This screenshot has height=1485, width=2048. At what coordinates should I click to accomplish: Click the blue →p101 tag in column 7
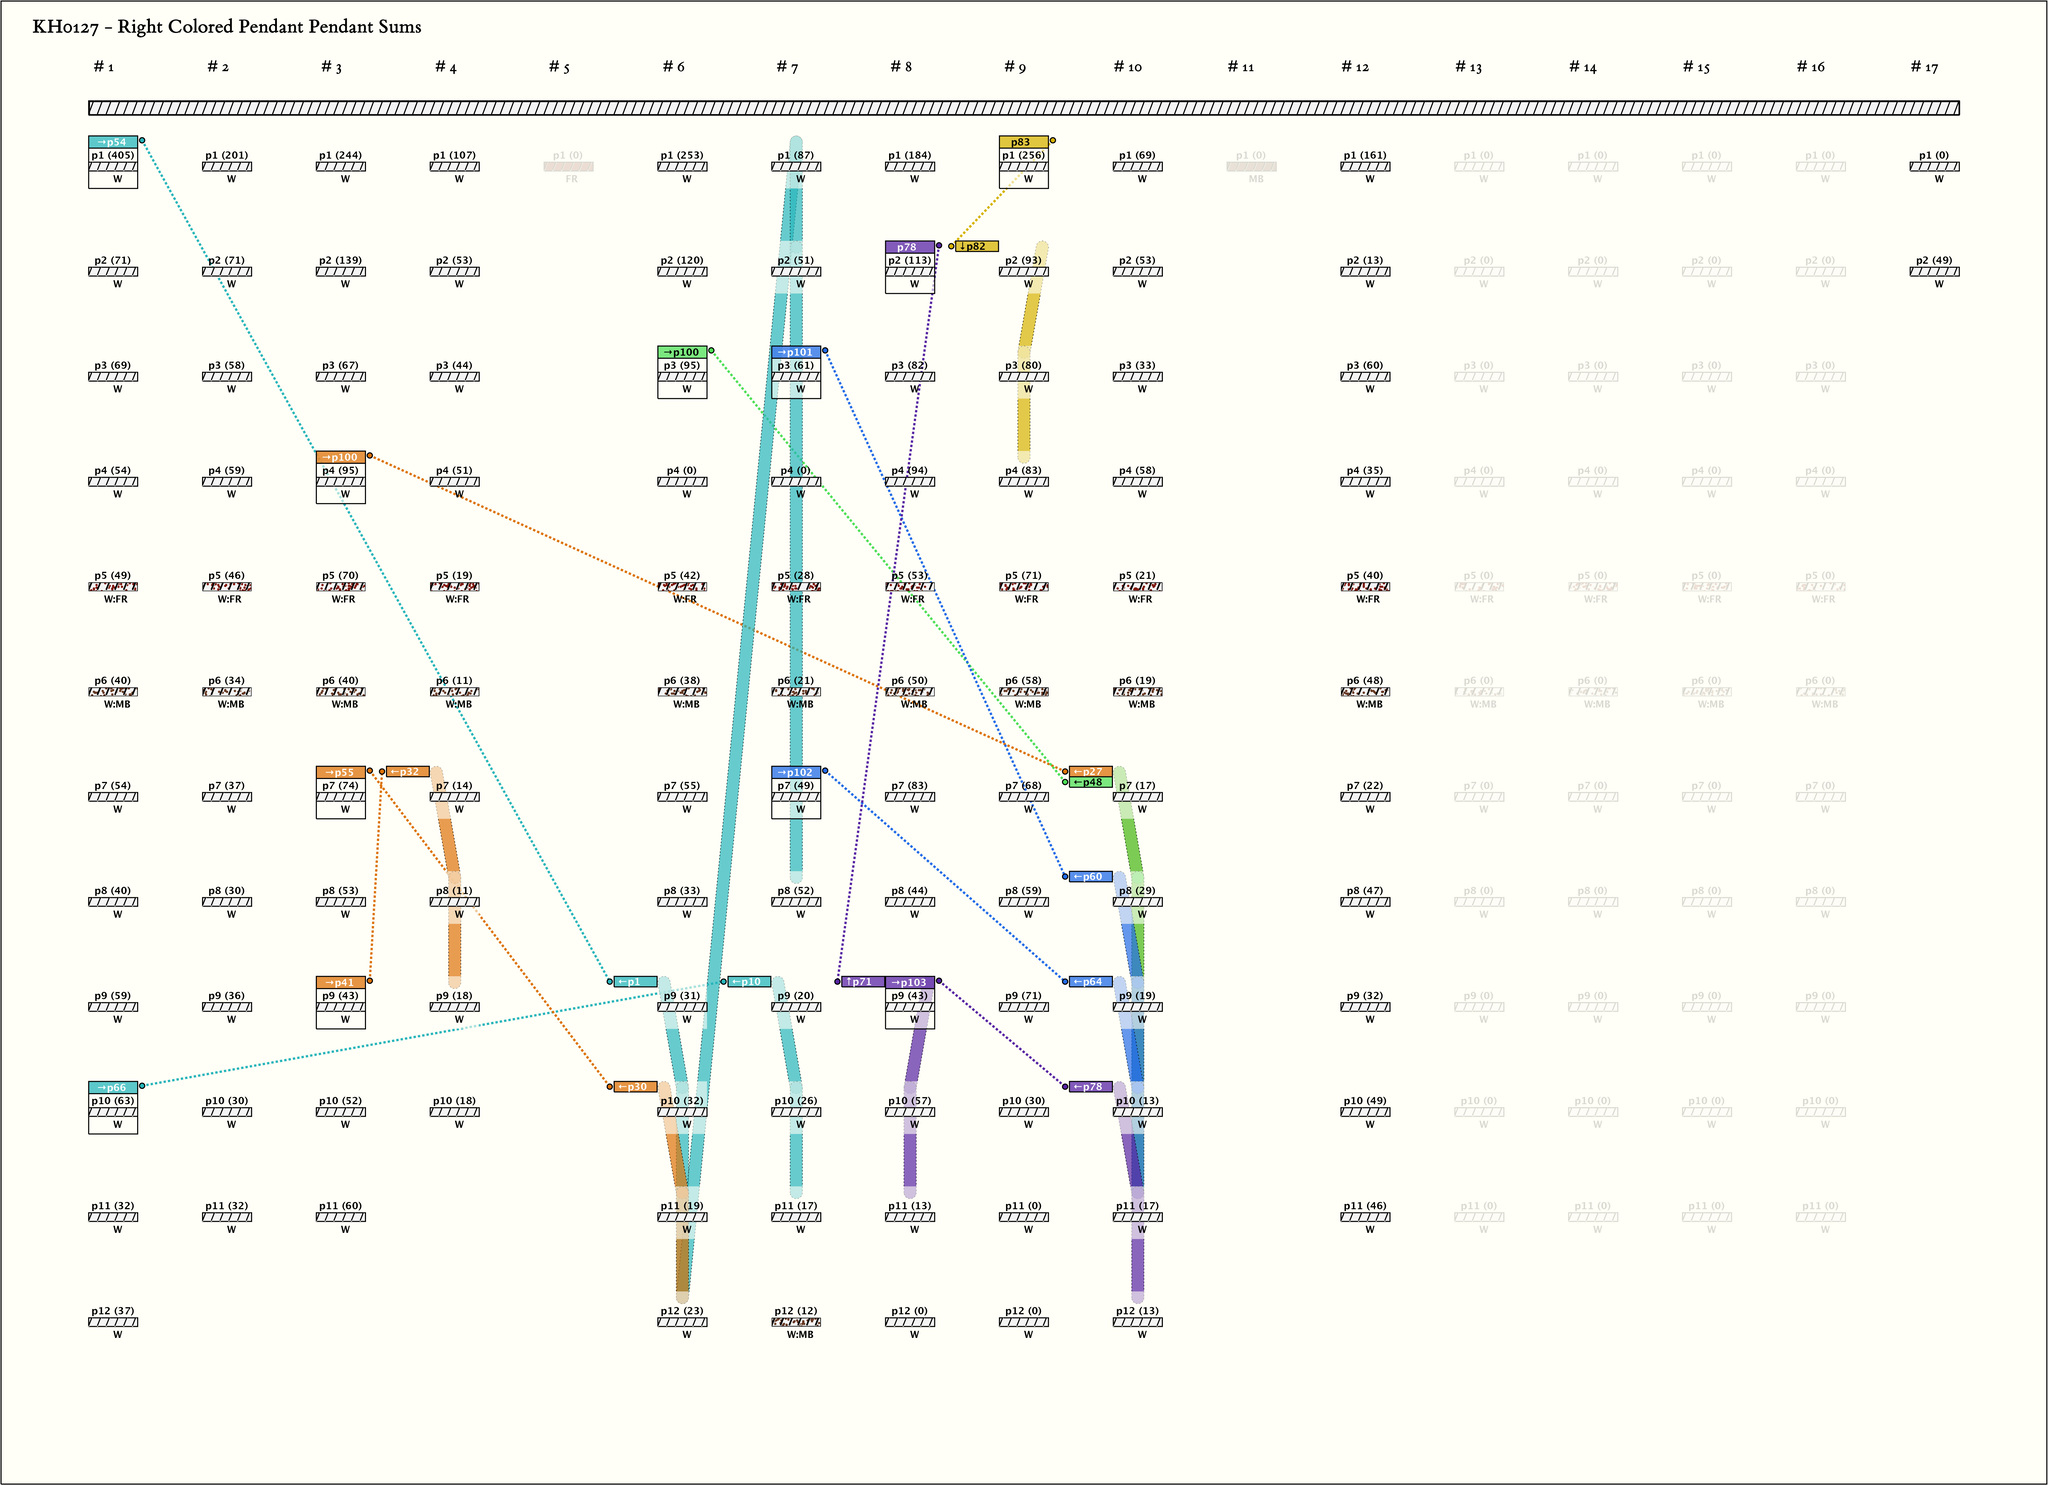point(796,352)
